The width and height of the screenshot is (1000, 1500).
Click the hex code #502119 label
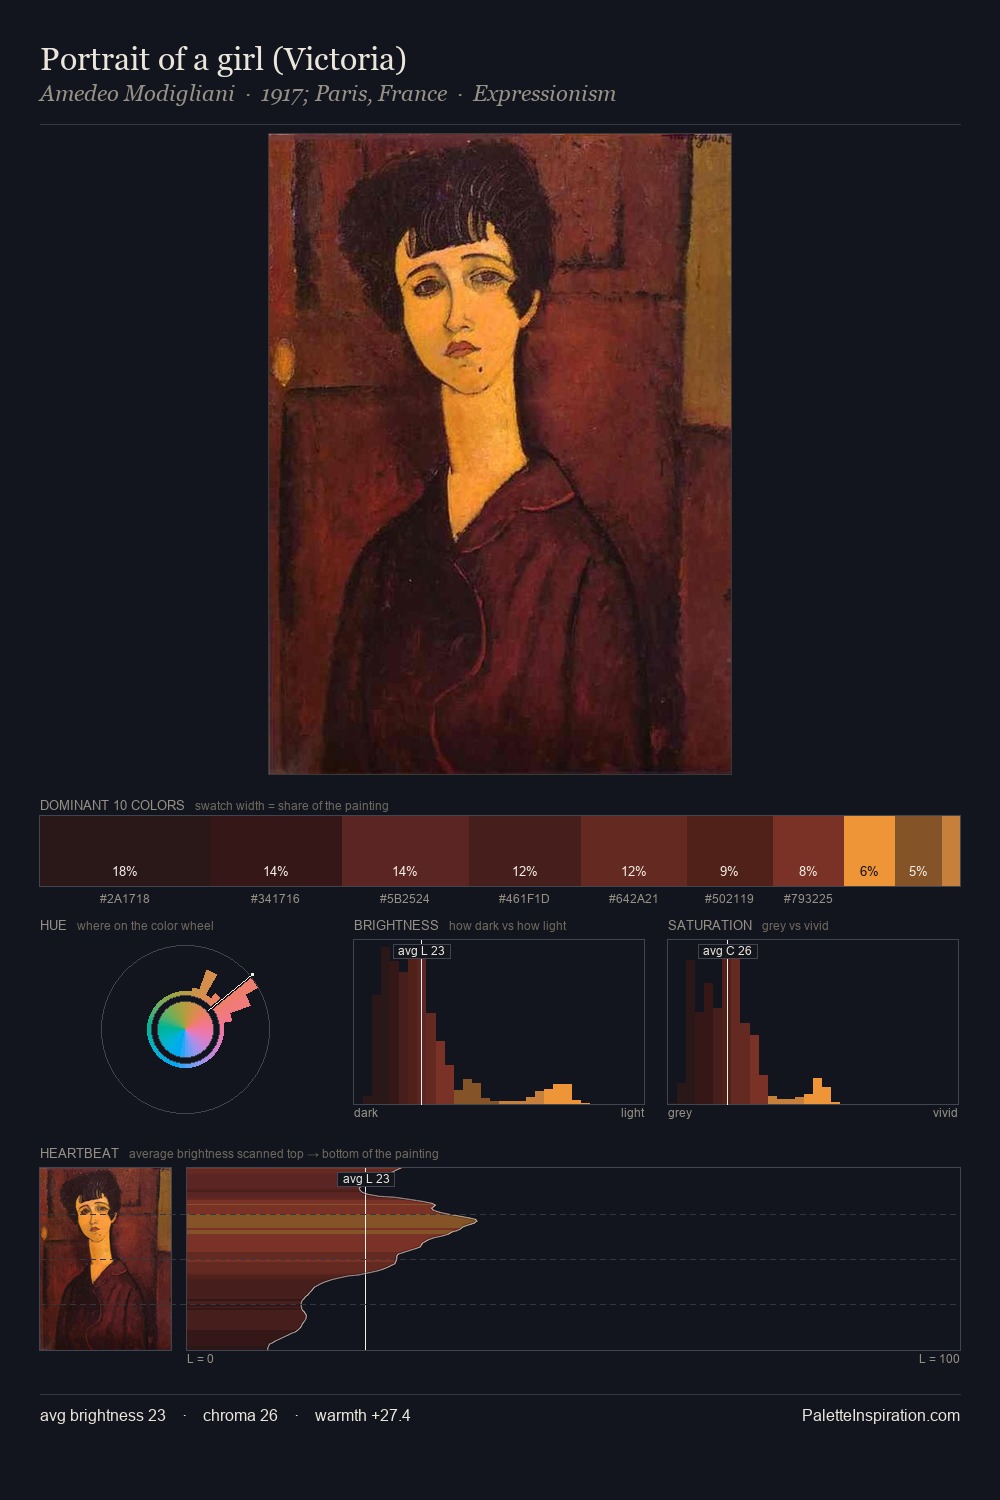click(x=729, y=899)
